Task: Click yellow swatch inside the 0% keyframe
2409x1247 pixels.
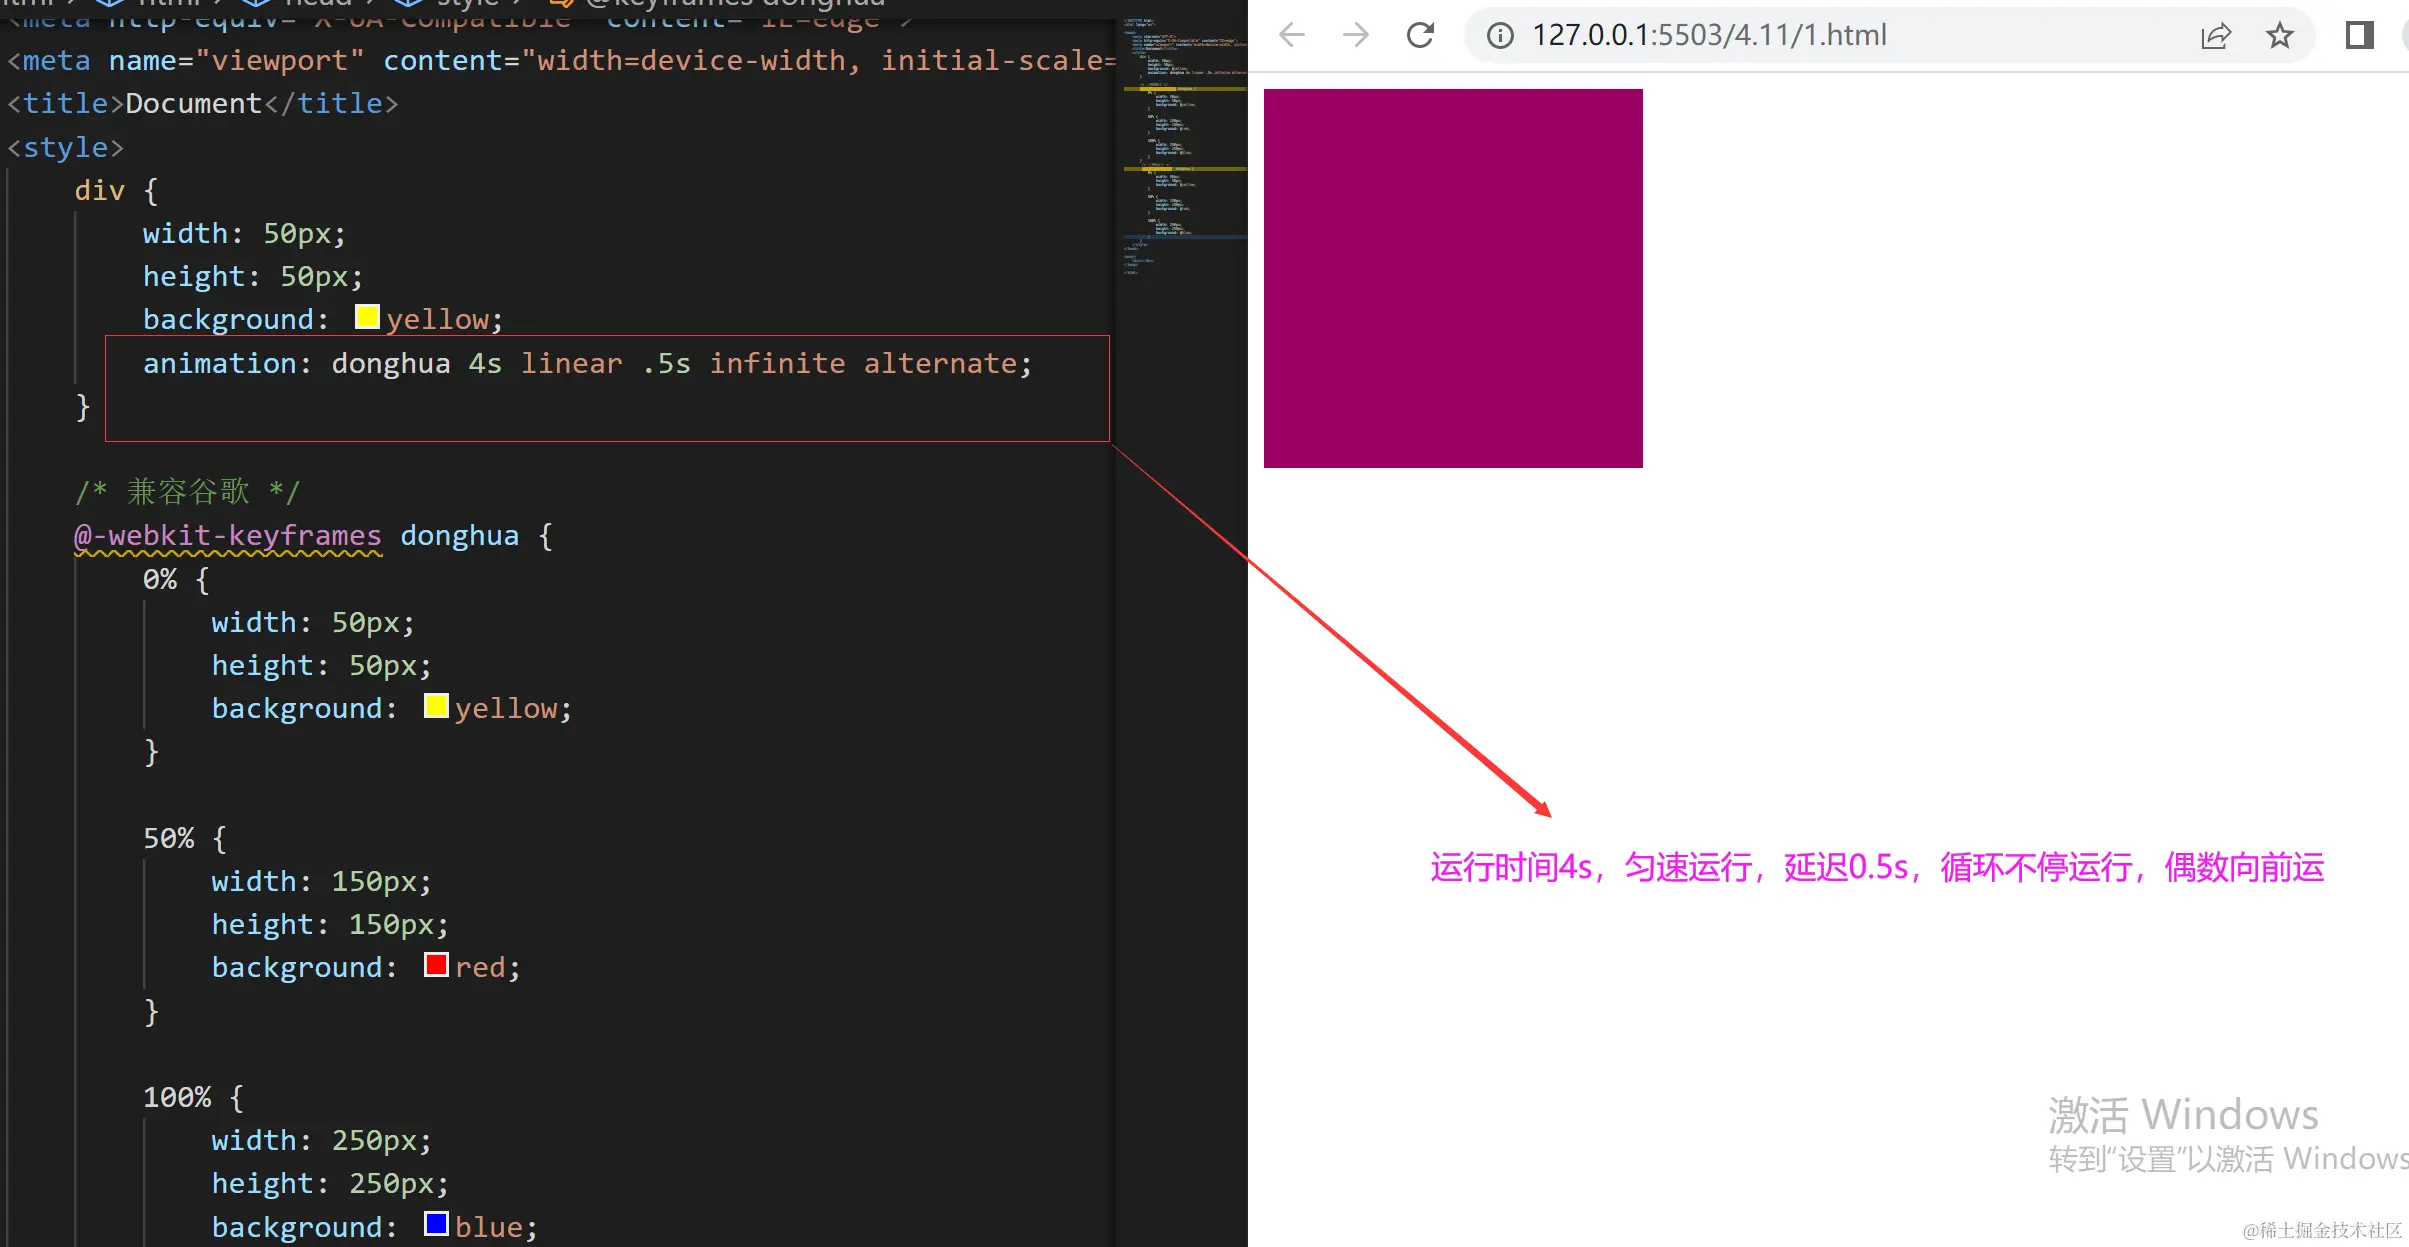Action: 436,707
